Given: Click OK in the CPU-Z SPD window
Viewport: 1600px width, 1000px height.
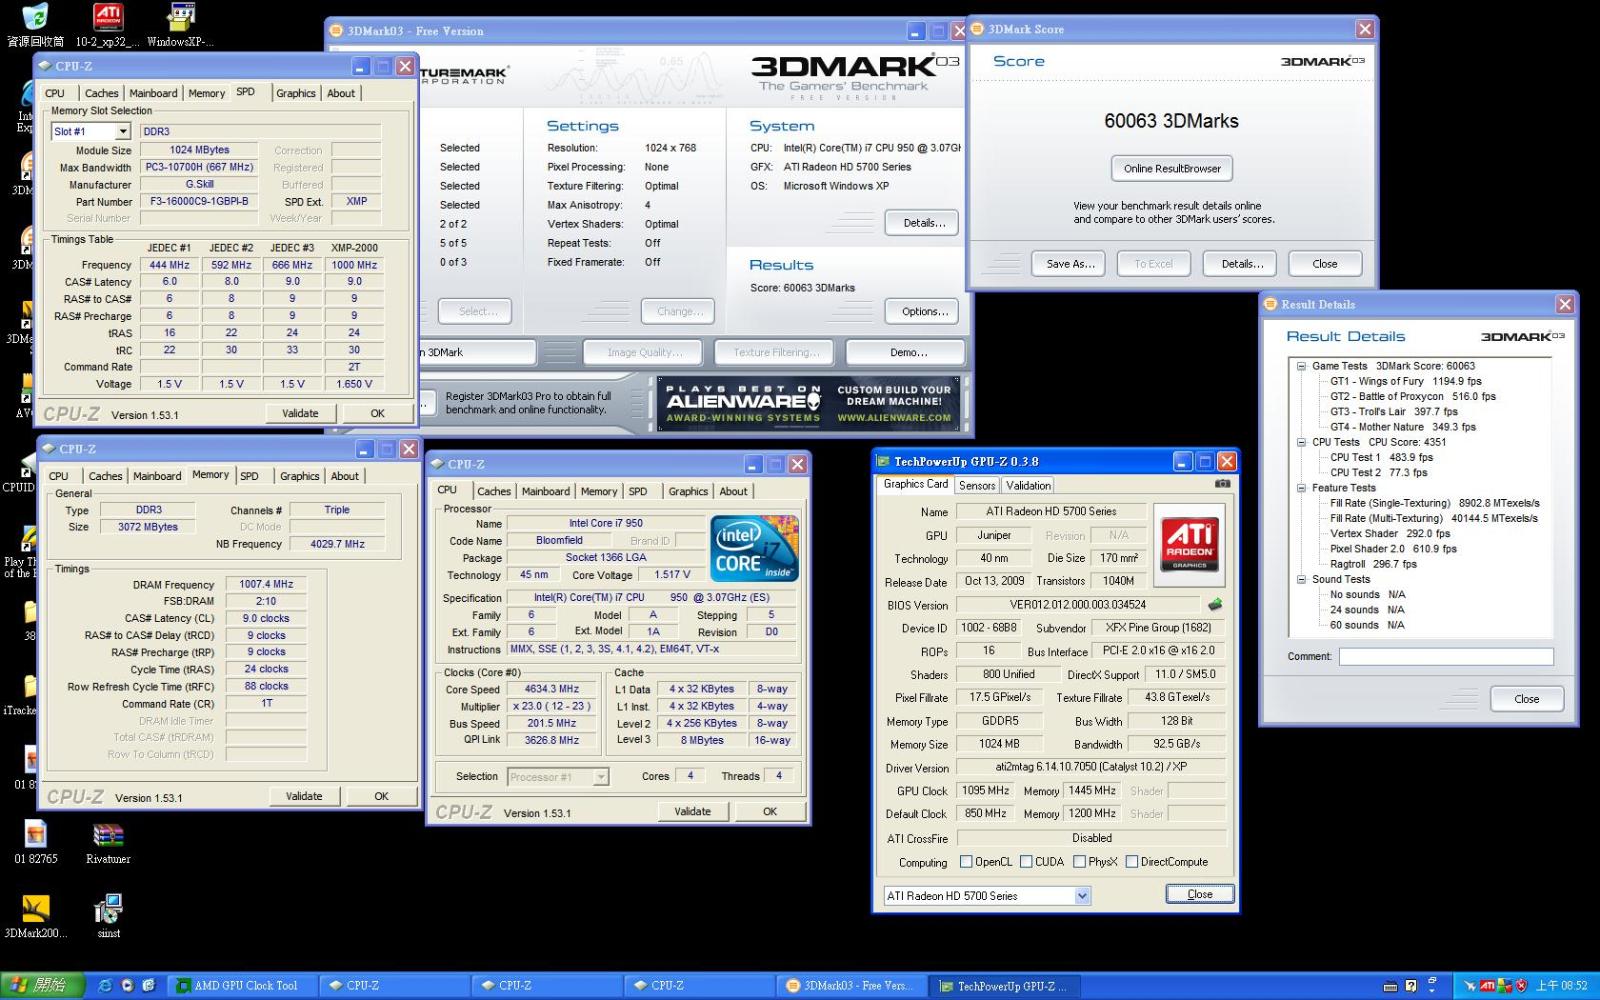Looking at the screenshot, I should point(377,413).
